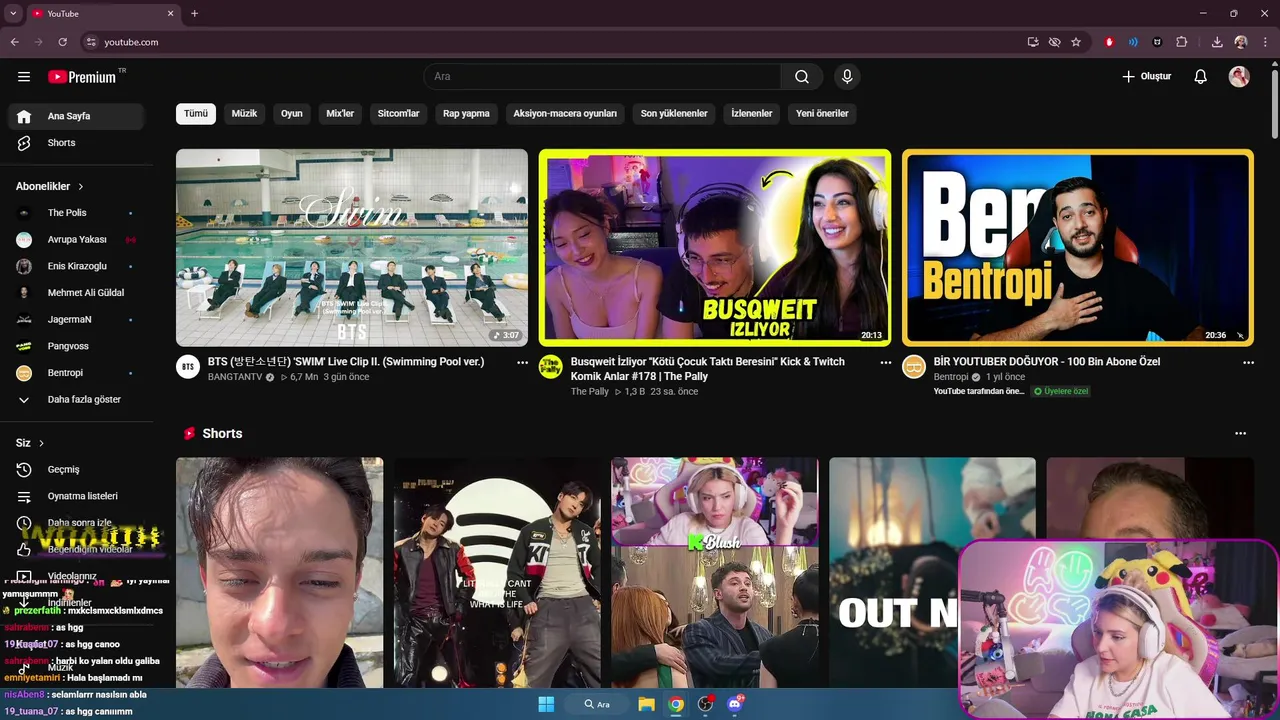Select the Aksiyon-macera oyunları chip
This screenshot has height=720, width=1280.
click(565, 114)
